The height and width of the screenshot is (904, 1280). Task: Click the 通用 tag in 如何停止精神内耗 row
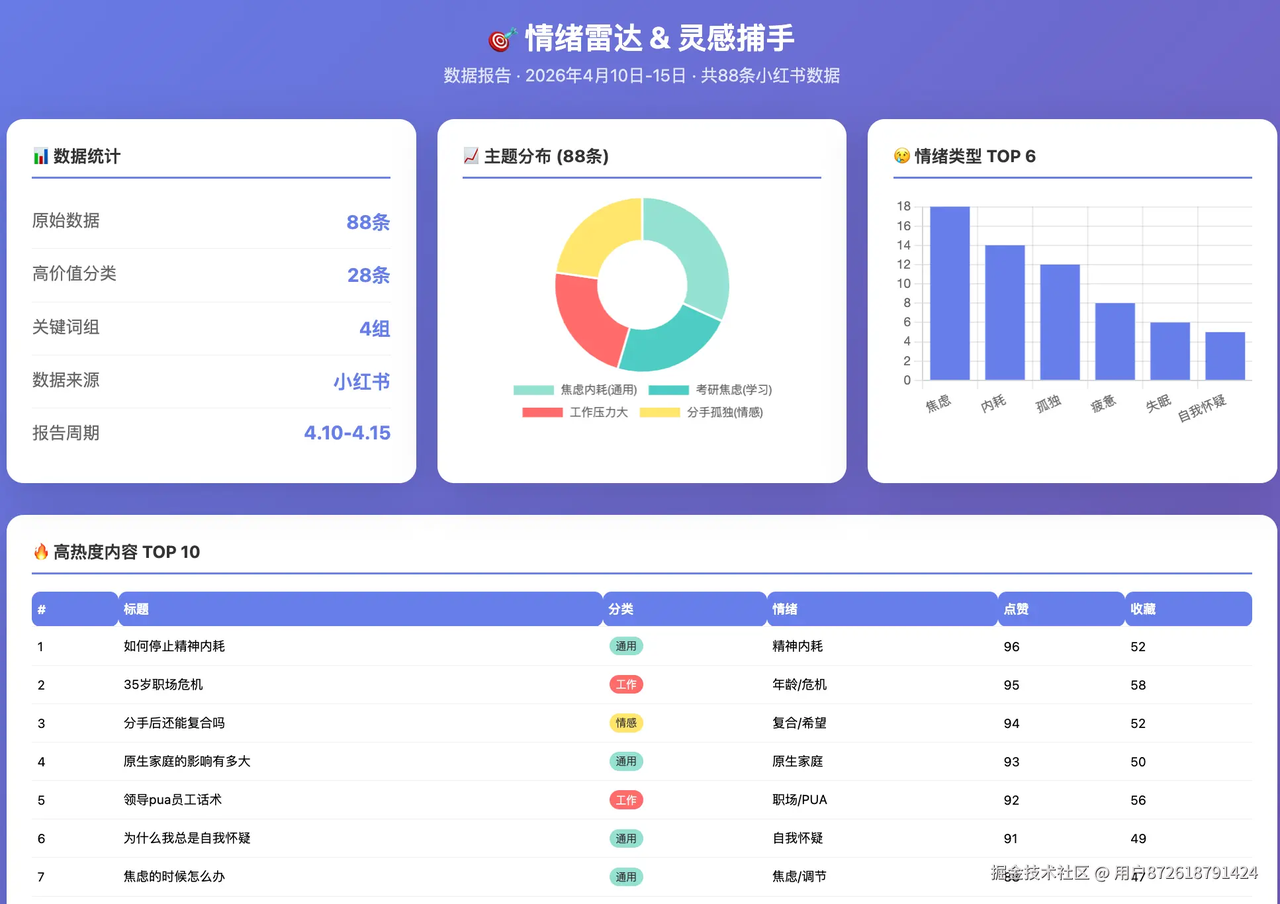pos(626,646)
